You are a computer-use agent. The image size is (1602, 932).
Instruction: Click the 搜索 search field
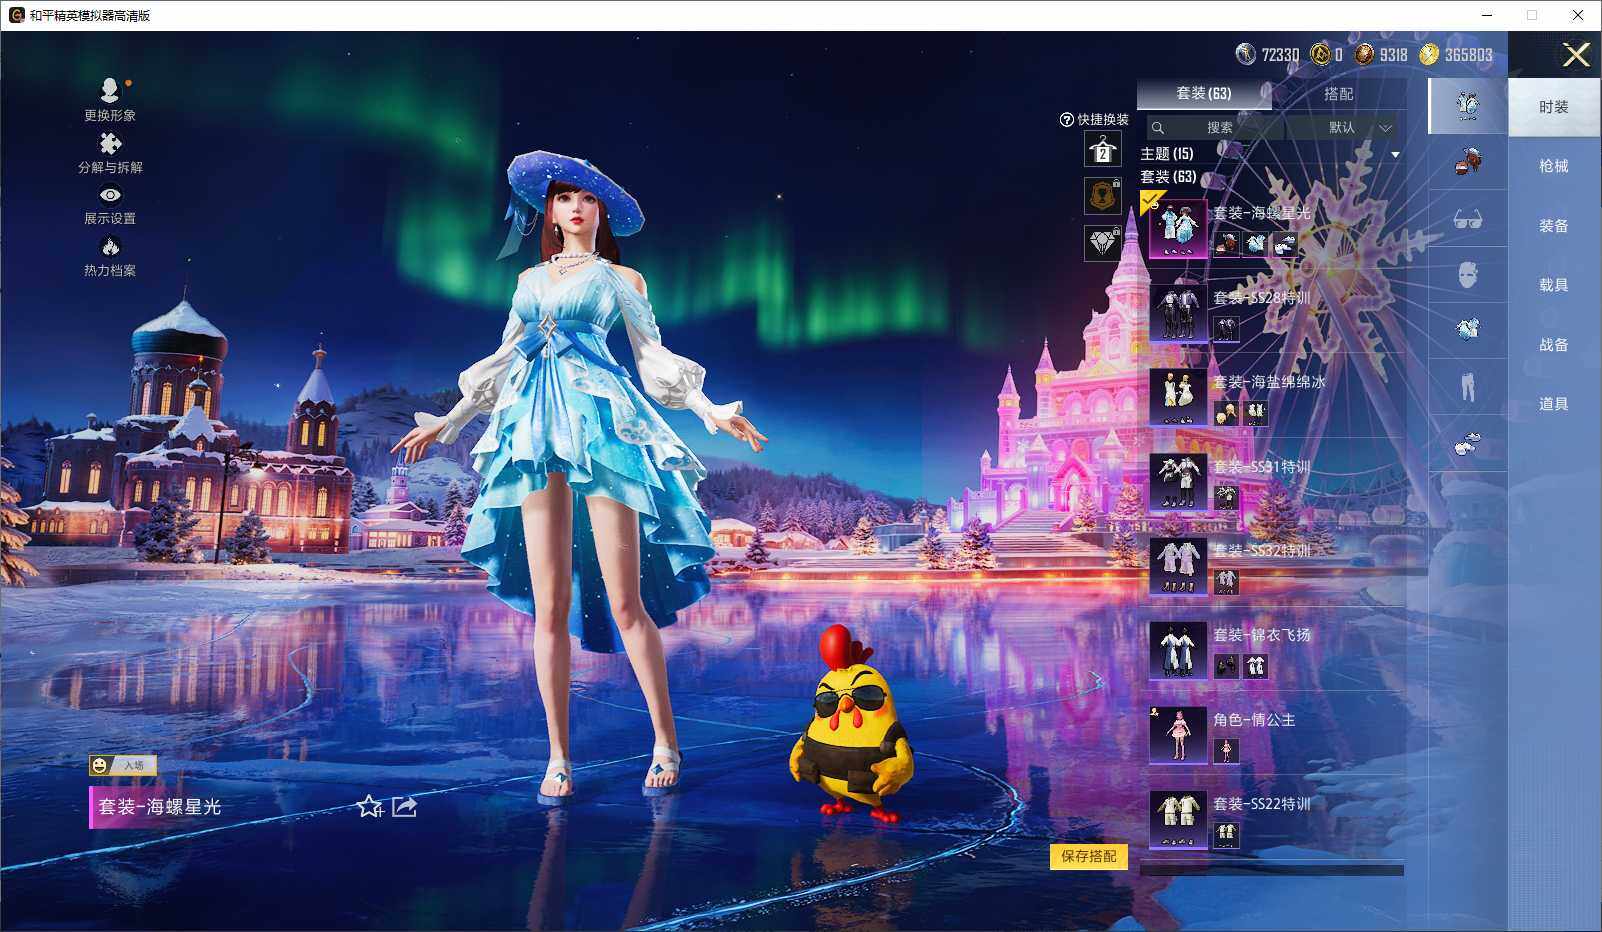1214,127
